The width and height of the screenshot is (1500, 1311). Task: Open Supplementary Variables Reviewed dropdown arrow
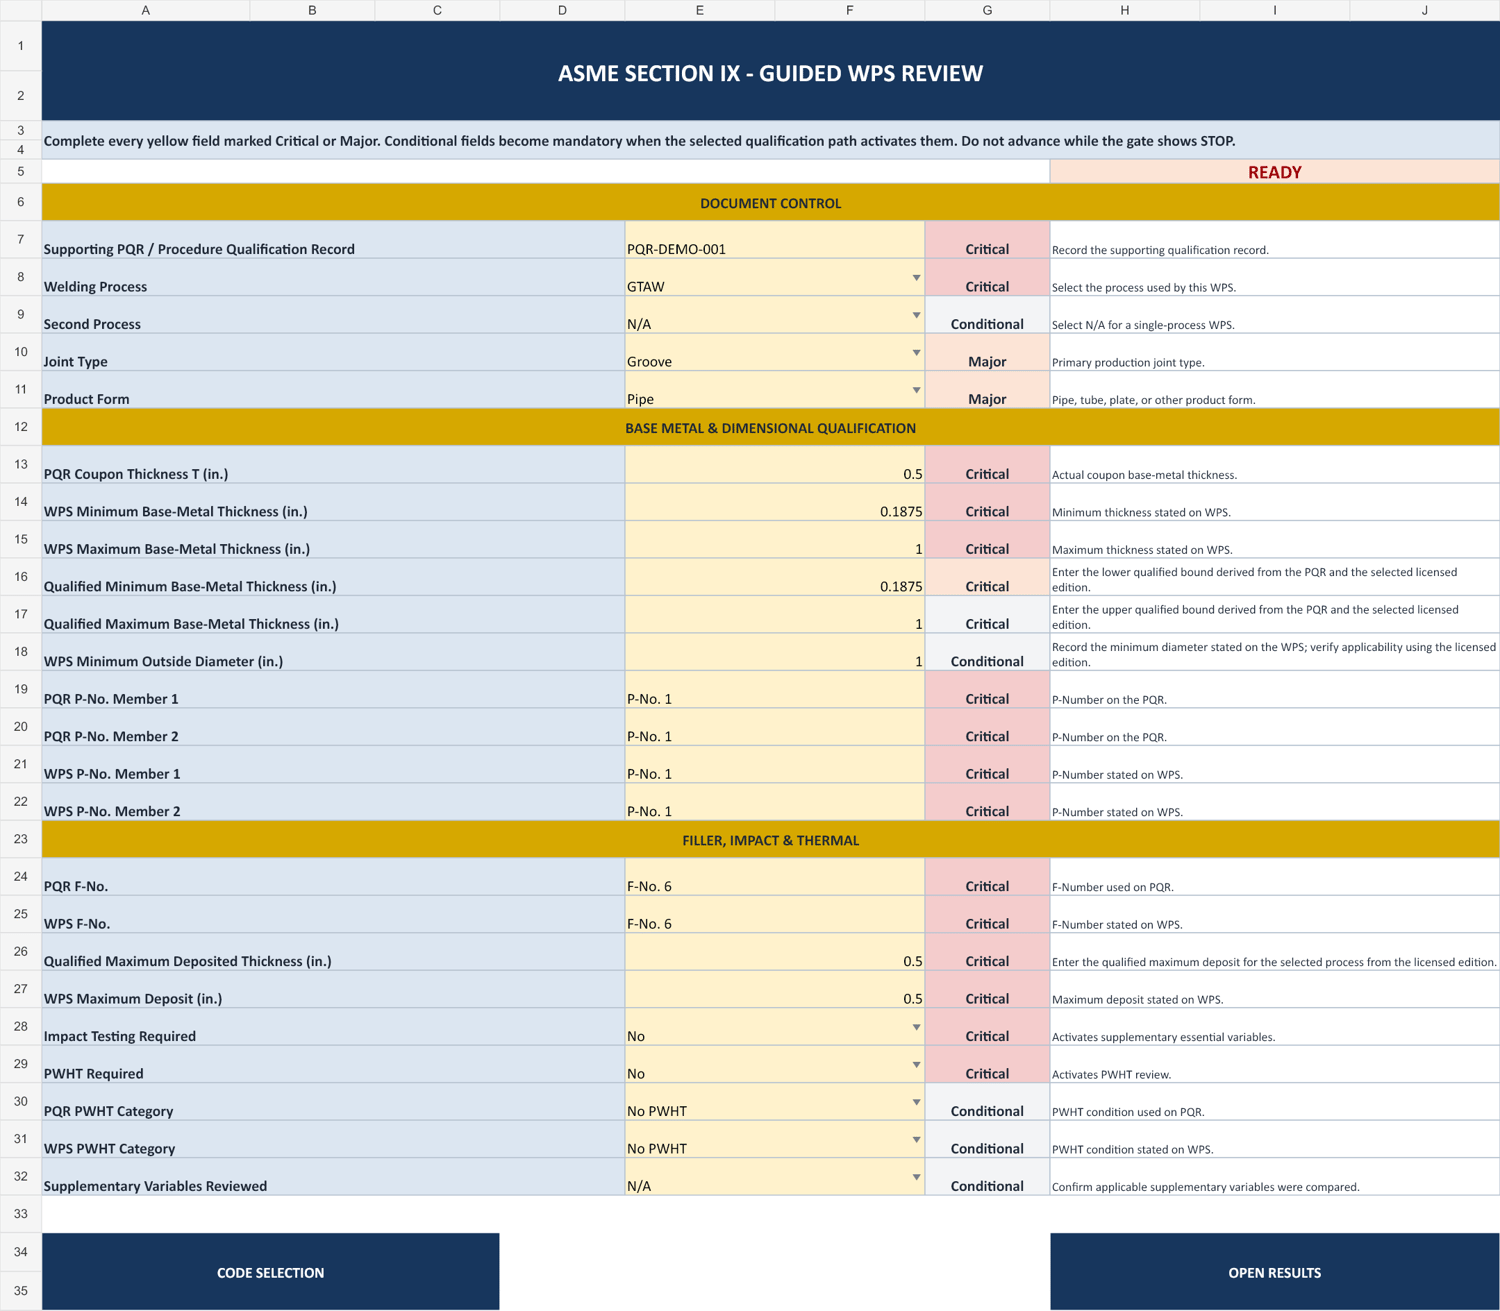pyautogui.click(x=915, y=1177)
